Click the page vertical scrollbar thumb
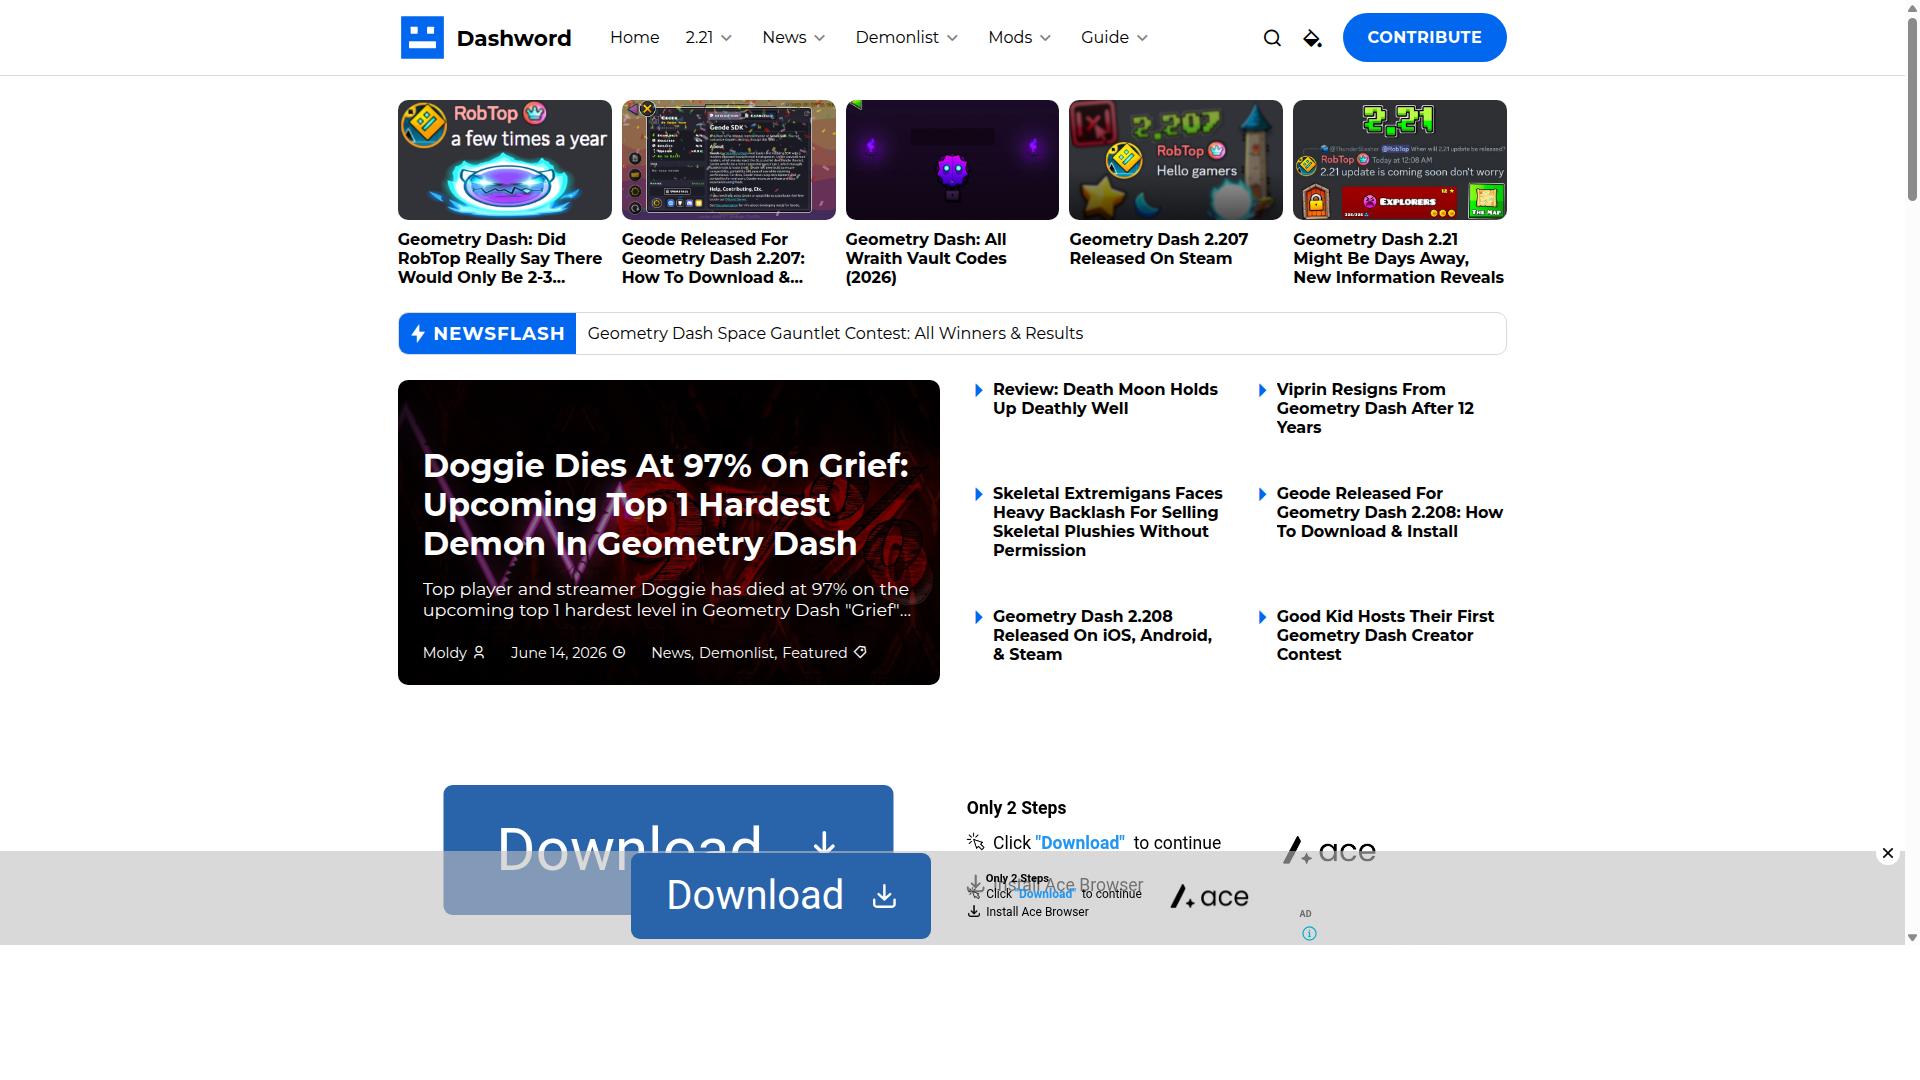Screen dimensions: 1920x1080 click(x=1912, y=108)
